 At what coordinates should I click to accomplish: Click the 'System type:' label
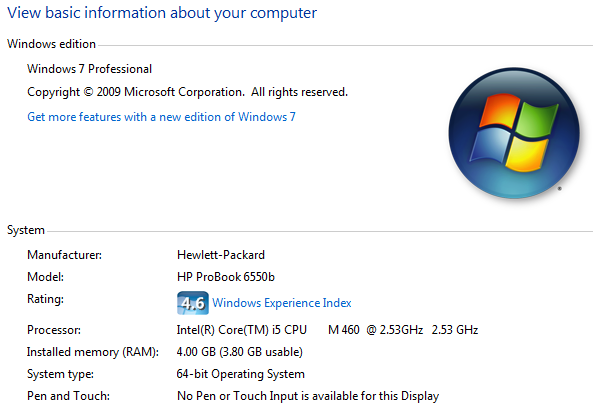tap(60, 374)
